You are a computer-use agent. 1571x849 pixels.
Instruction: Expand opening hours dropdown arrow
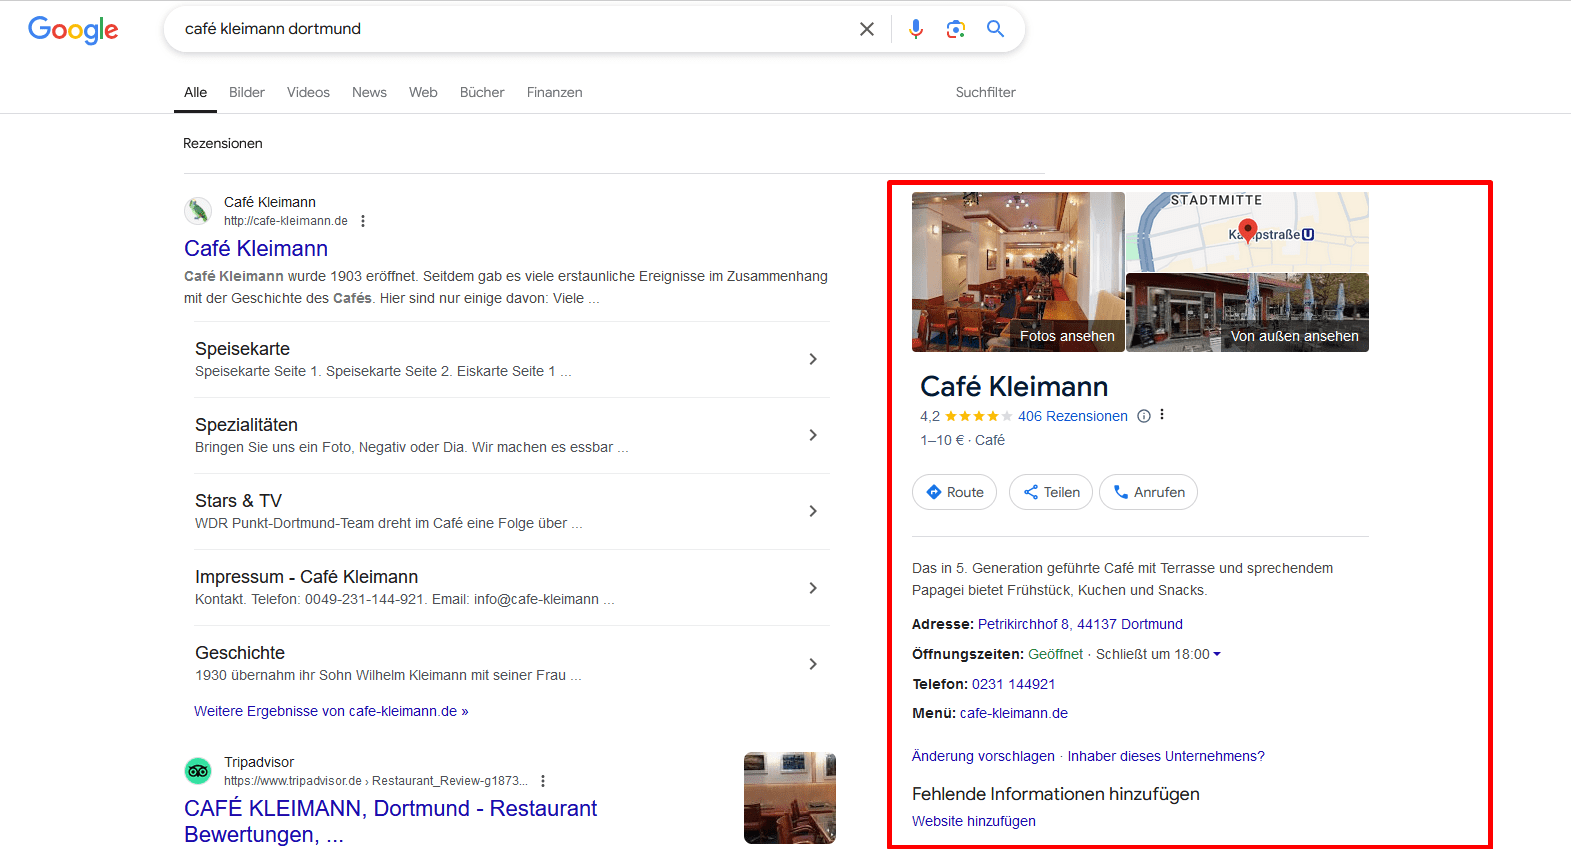click(x=1217, y=654)
